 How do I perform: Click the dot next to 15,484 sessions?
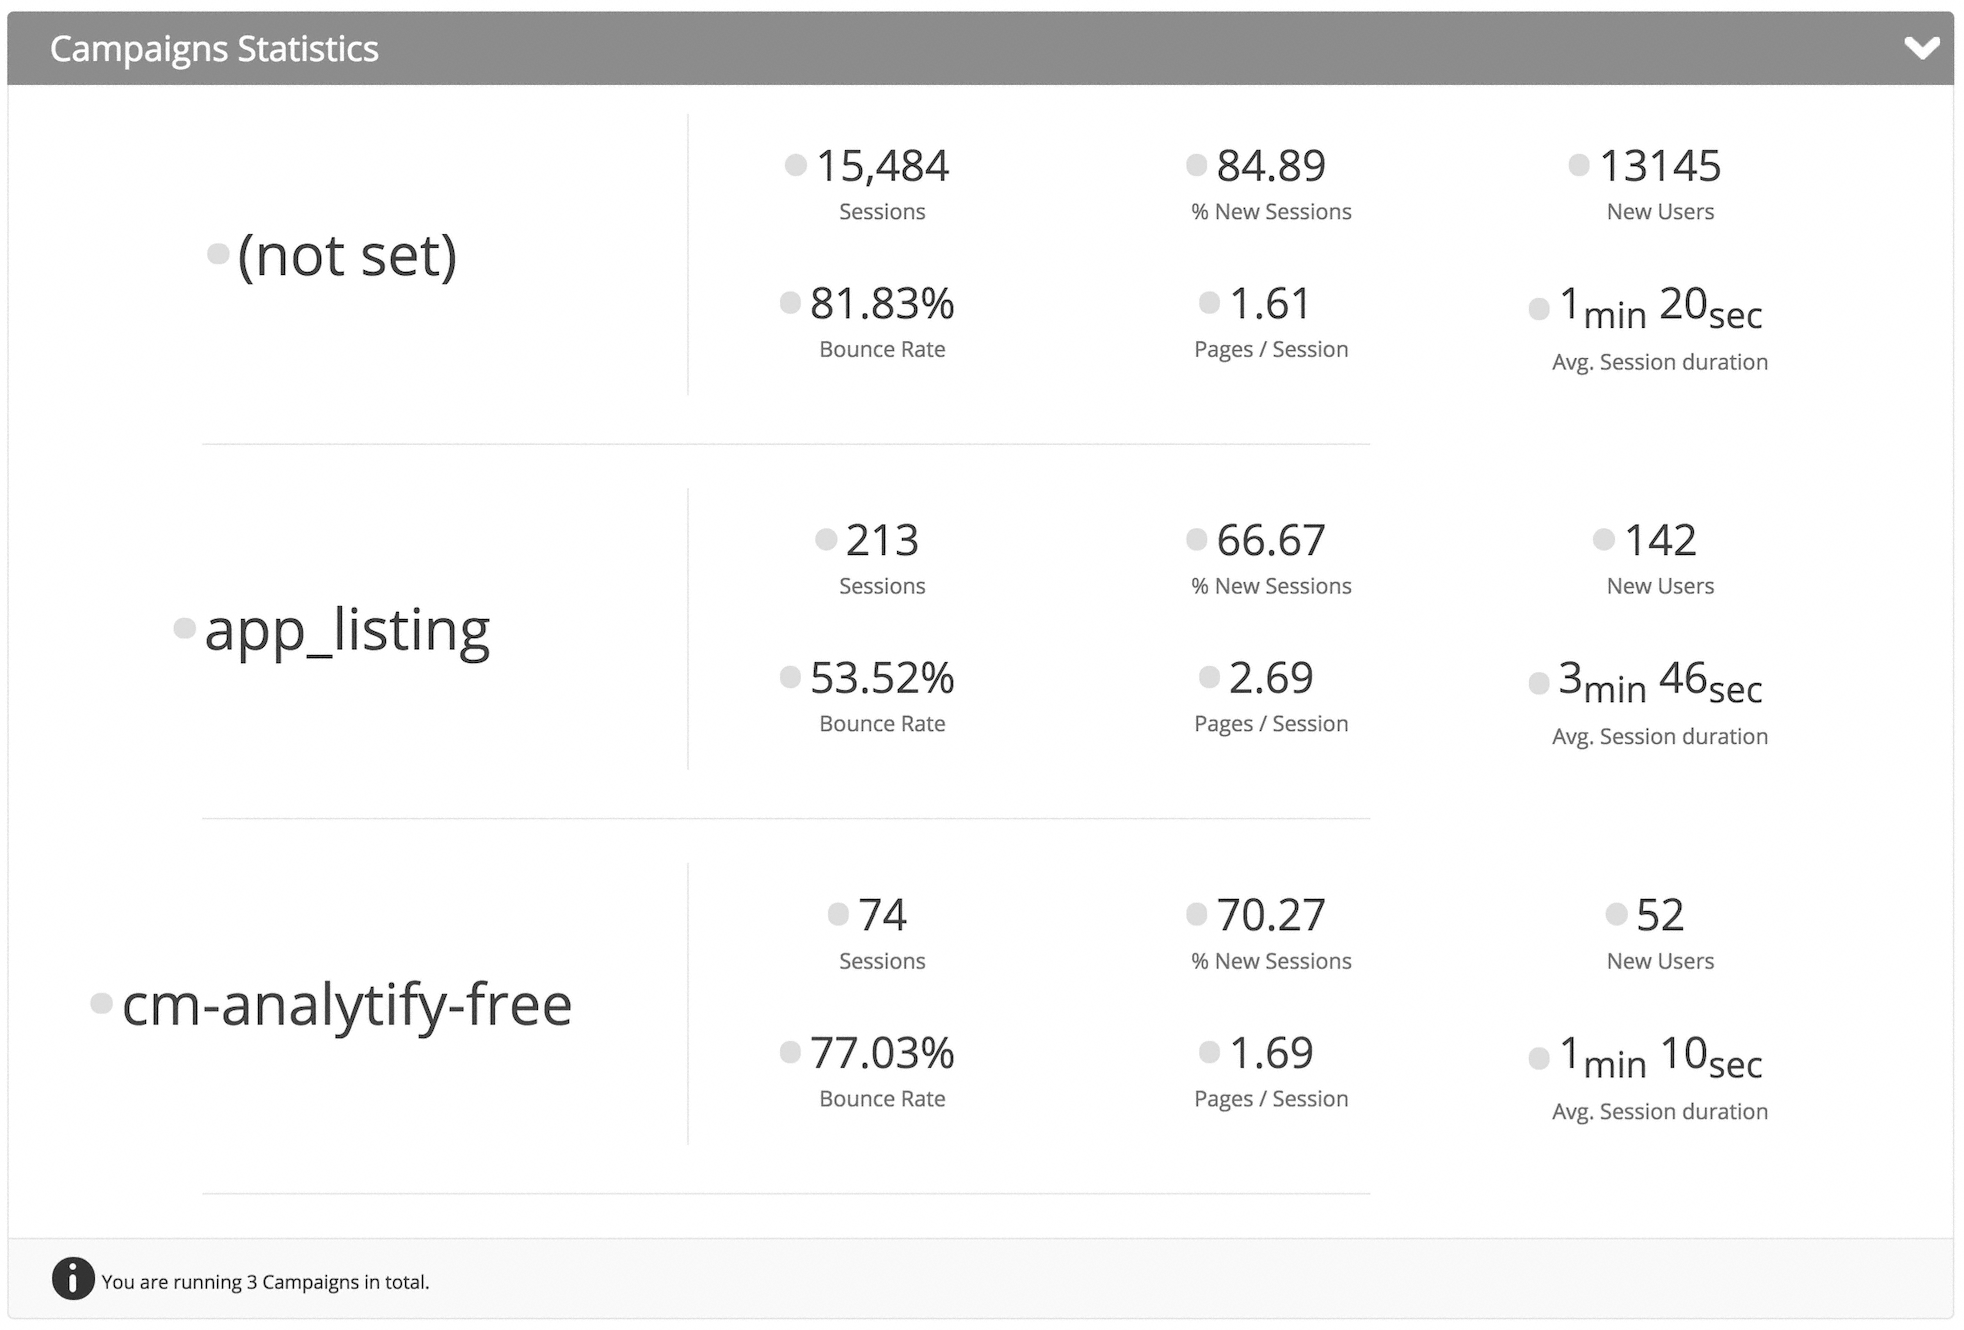click(796, 165)
